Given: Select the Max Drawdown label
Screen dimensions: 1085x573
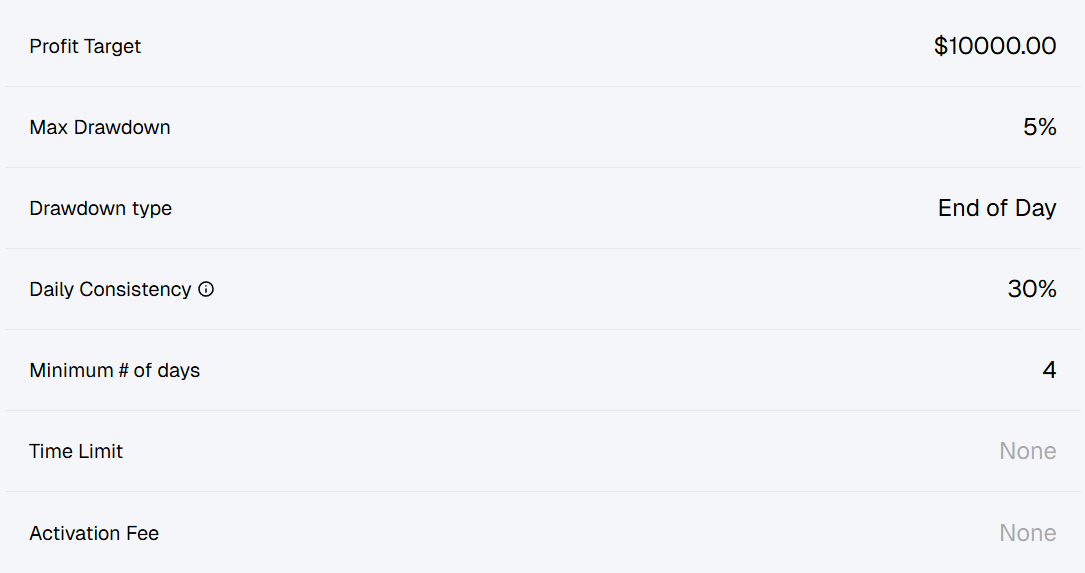Looking at the screenshot, I should coord(100,127).
